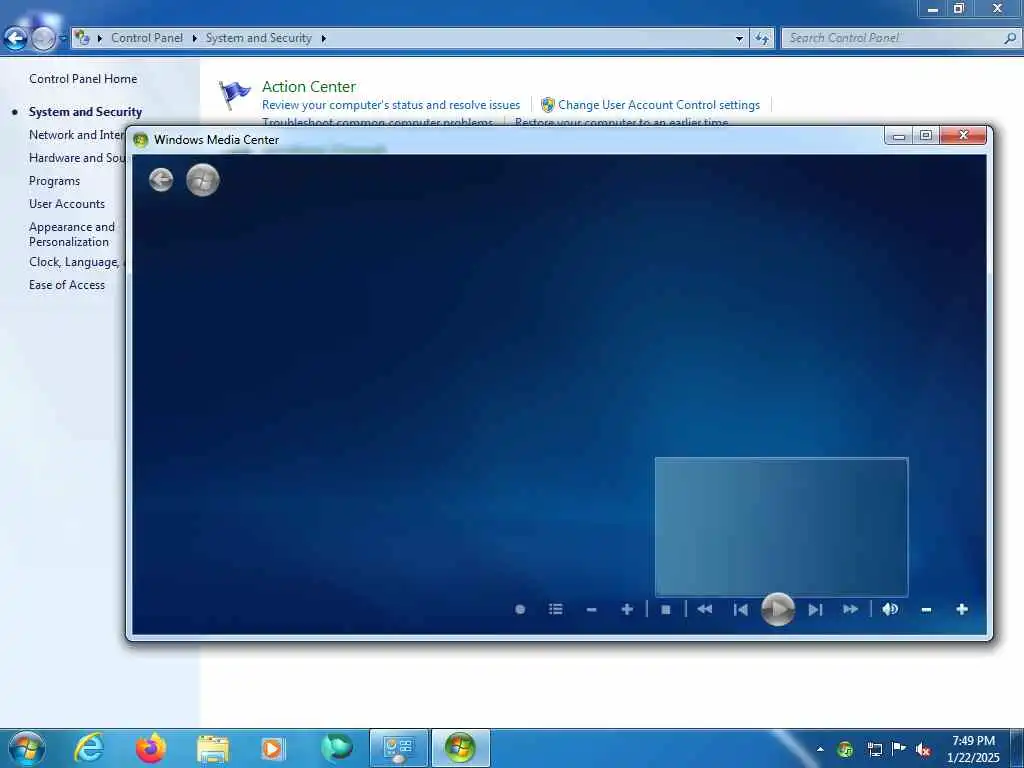Start playback with the round Play button
The width and height of the screenshot is (1024, 768).
[x=778, y=609]
